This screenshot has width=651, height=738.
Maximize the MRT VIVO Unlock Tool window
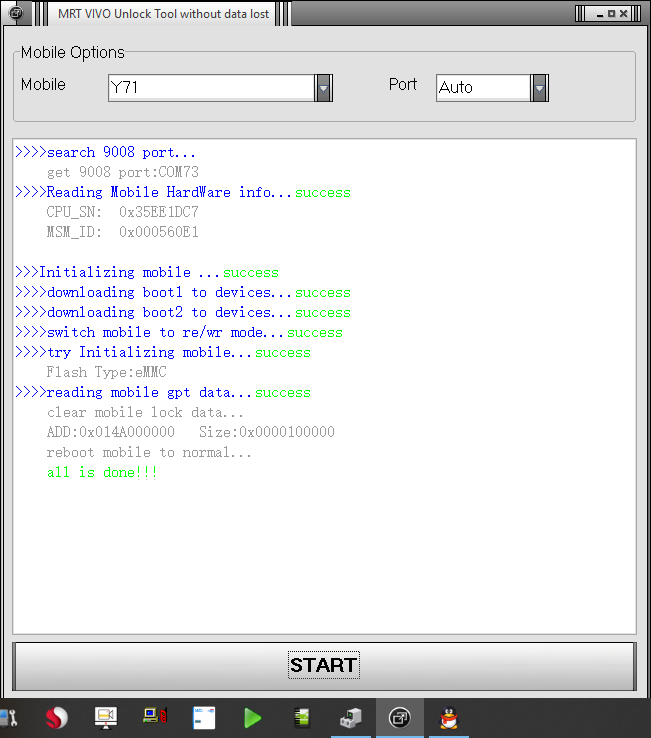(x=611, y=14)
